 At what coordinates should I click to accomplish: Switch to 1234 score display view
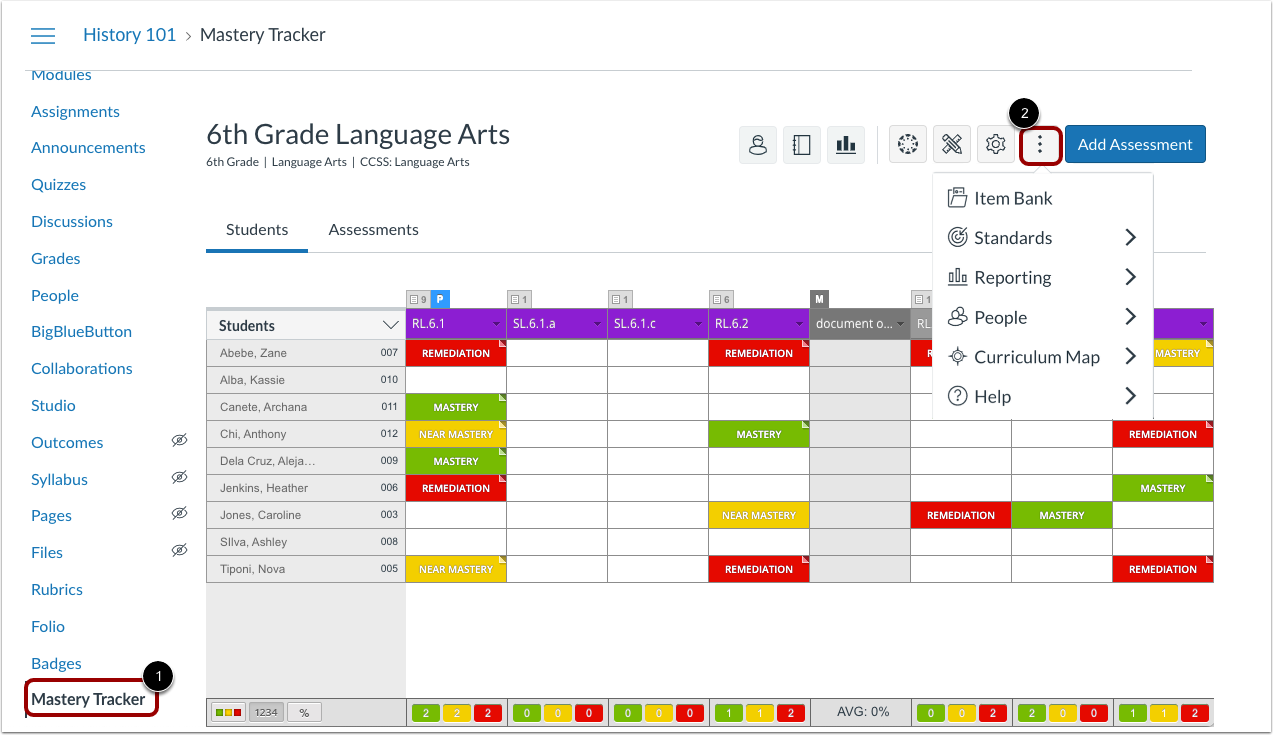265,713
